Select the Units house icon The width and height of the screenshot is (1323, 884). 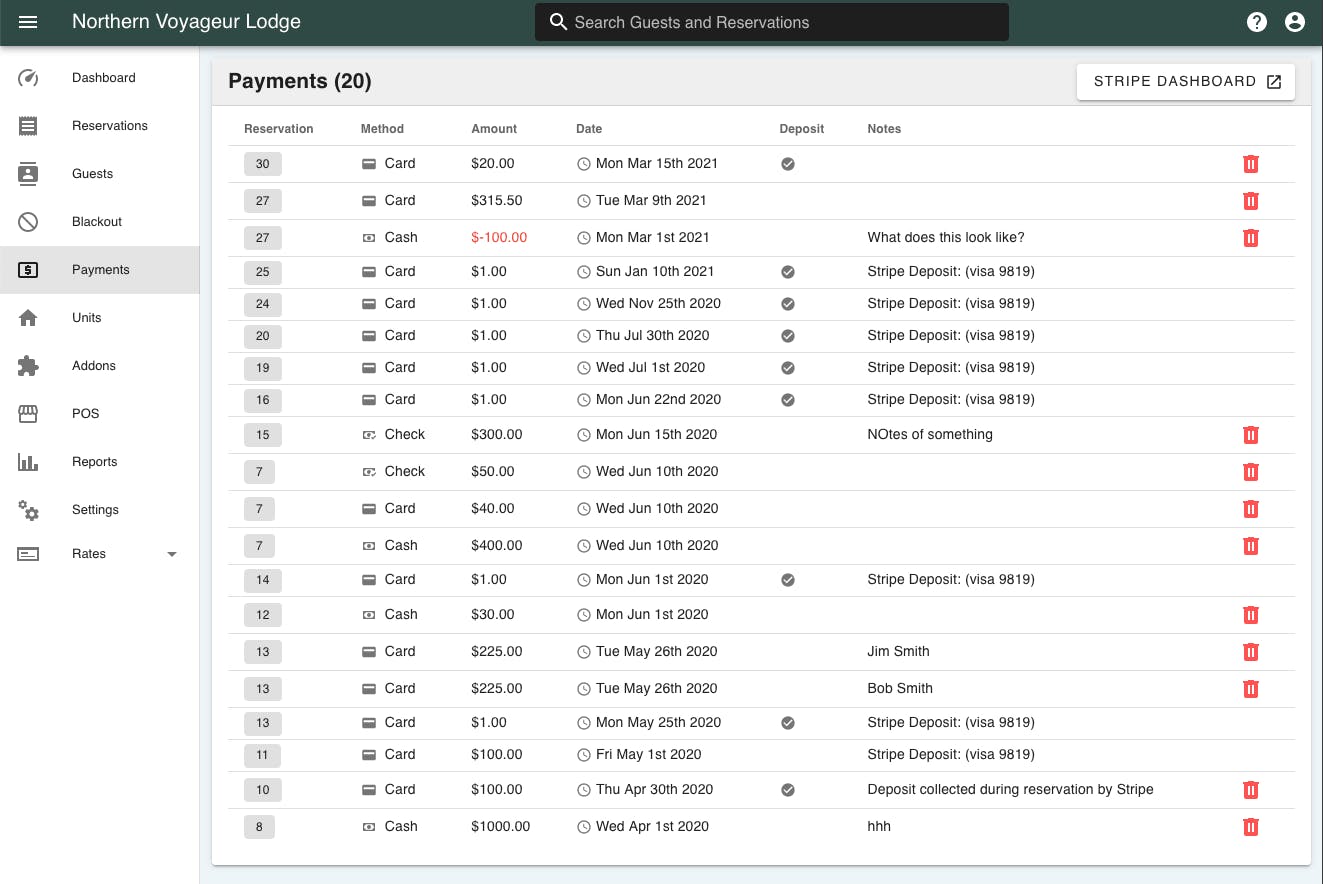pos(28,317)
